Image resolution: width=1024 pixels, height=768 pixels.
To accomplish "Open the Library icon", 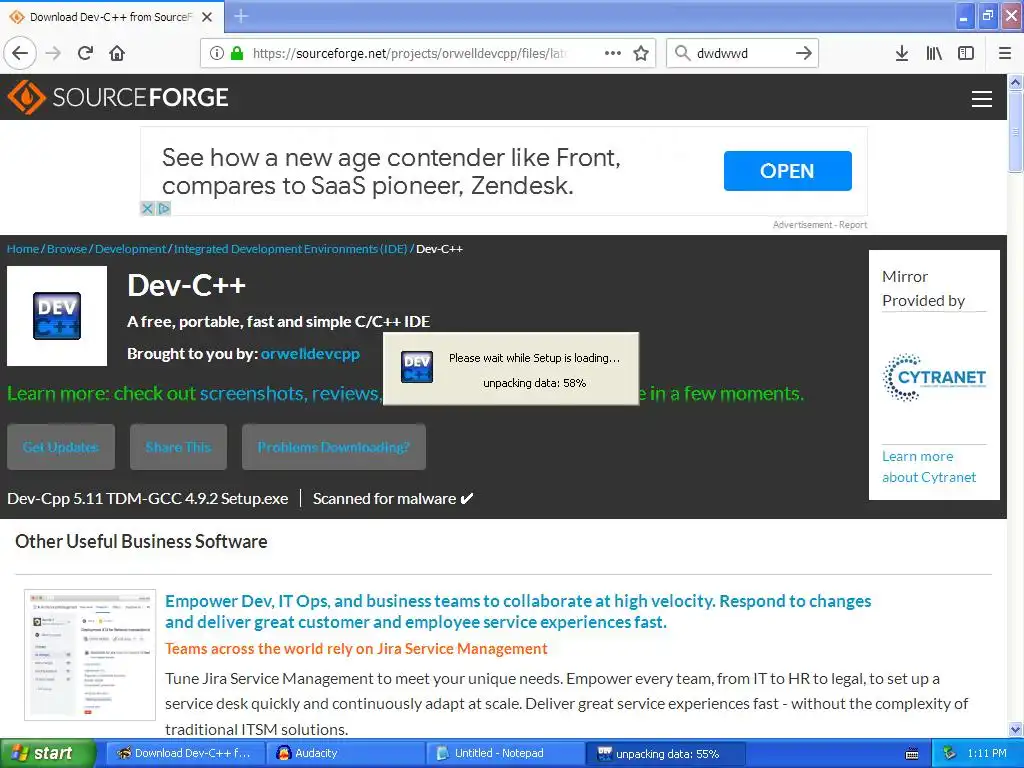I will 934,53.
